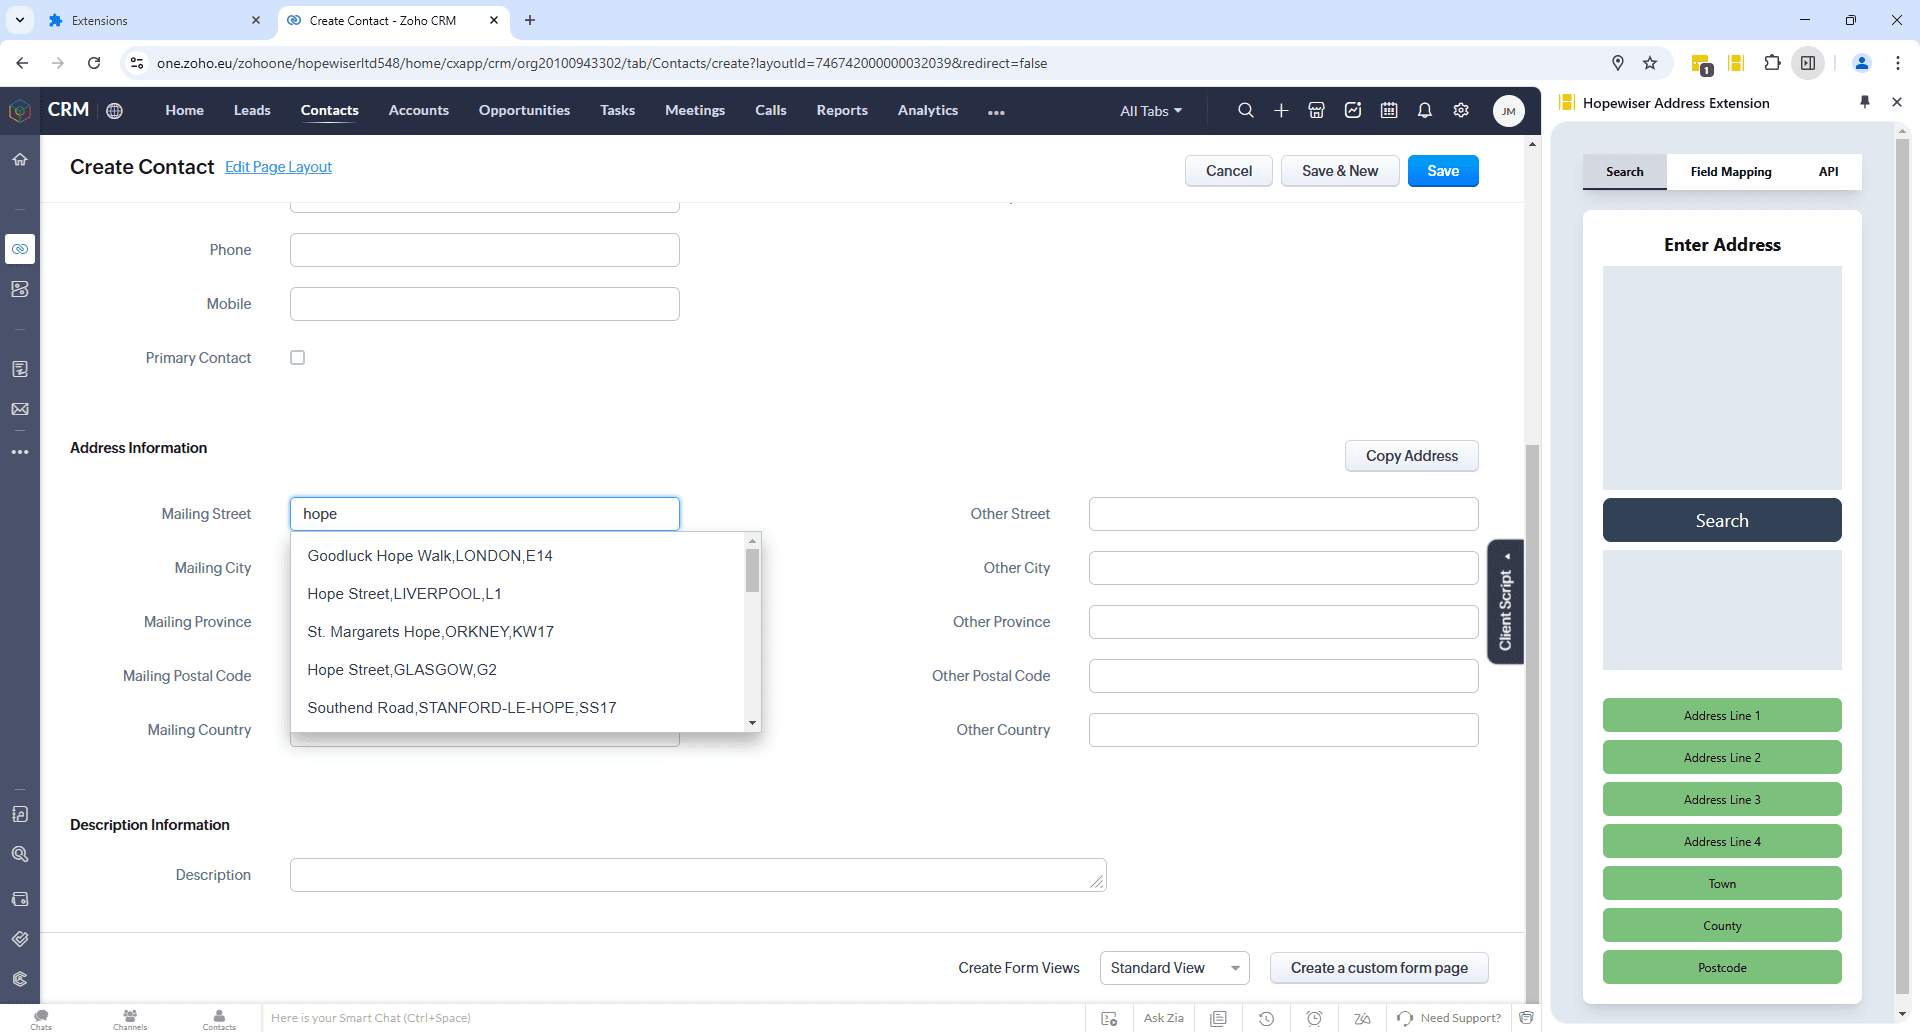The image size is (1920, 1032).
Task: Open the notifications bell icon
Action: (1425, 111)
